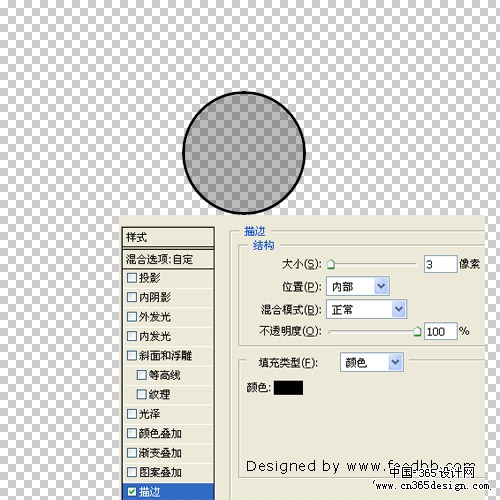
Task: Toggle the 图案叠加 (Pattern Overlay) checkbox
Action: pyautogui.click(x=132, y=472)
